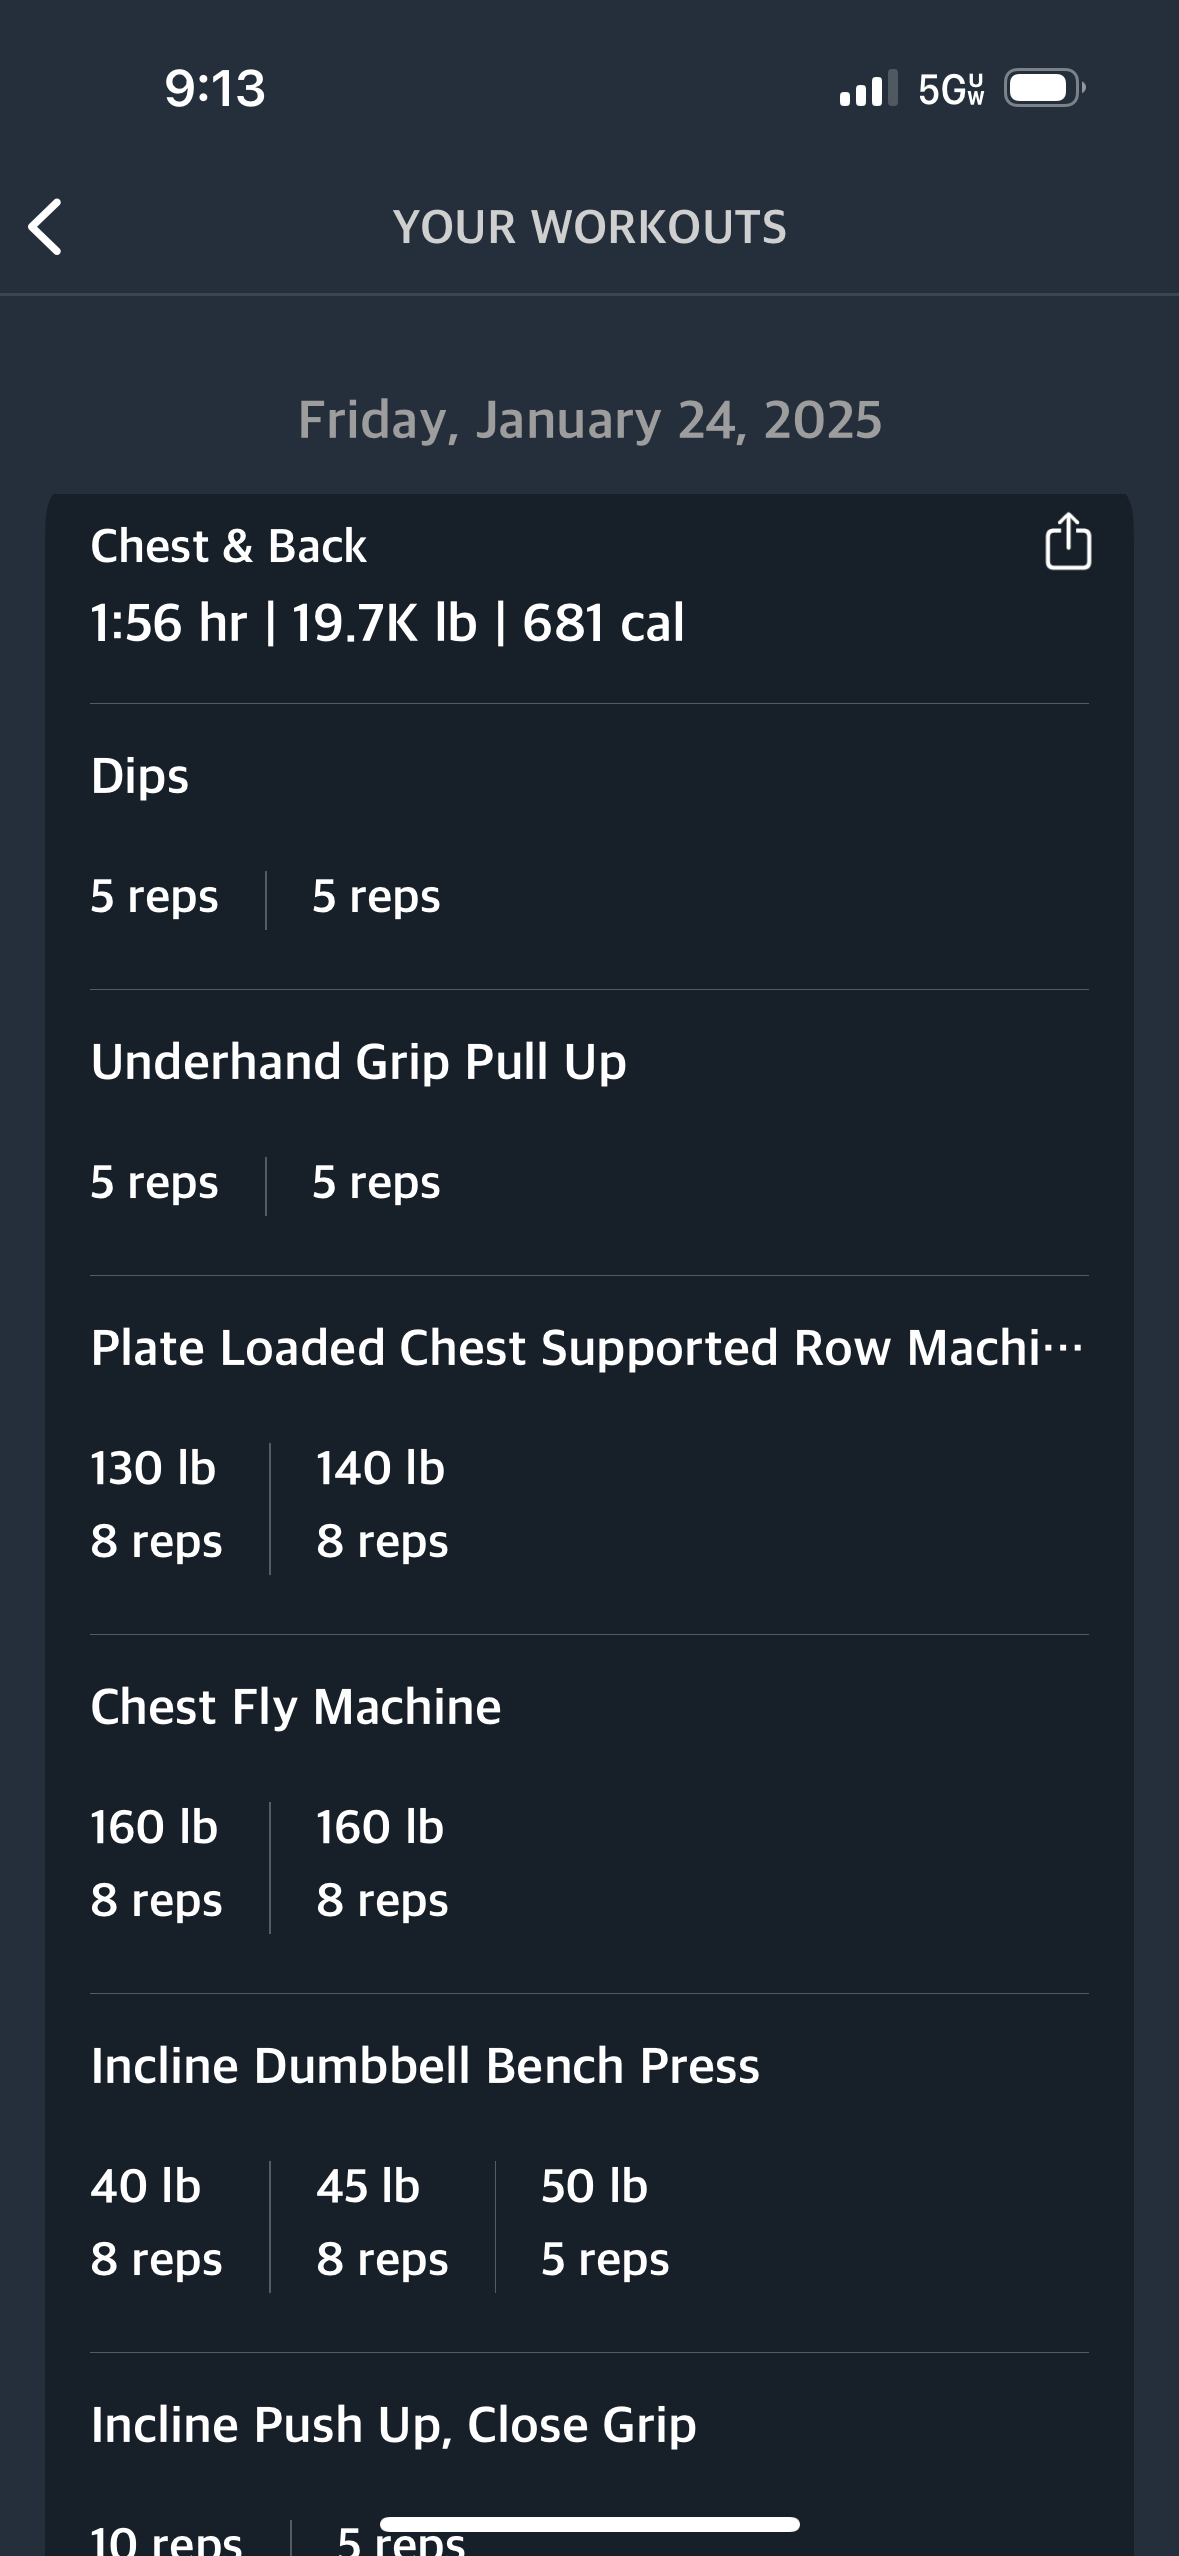Tap the back arrow icon

[46, 227]
